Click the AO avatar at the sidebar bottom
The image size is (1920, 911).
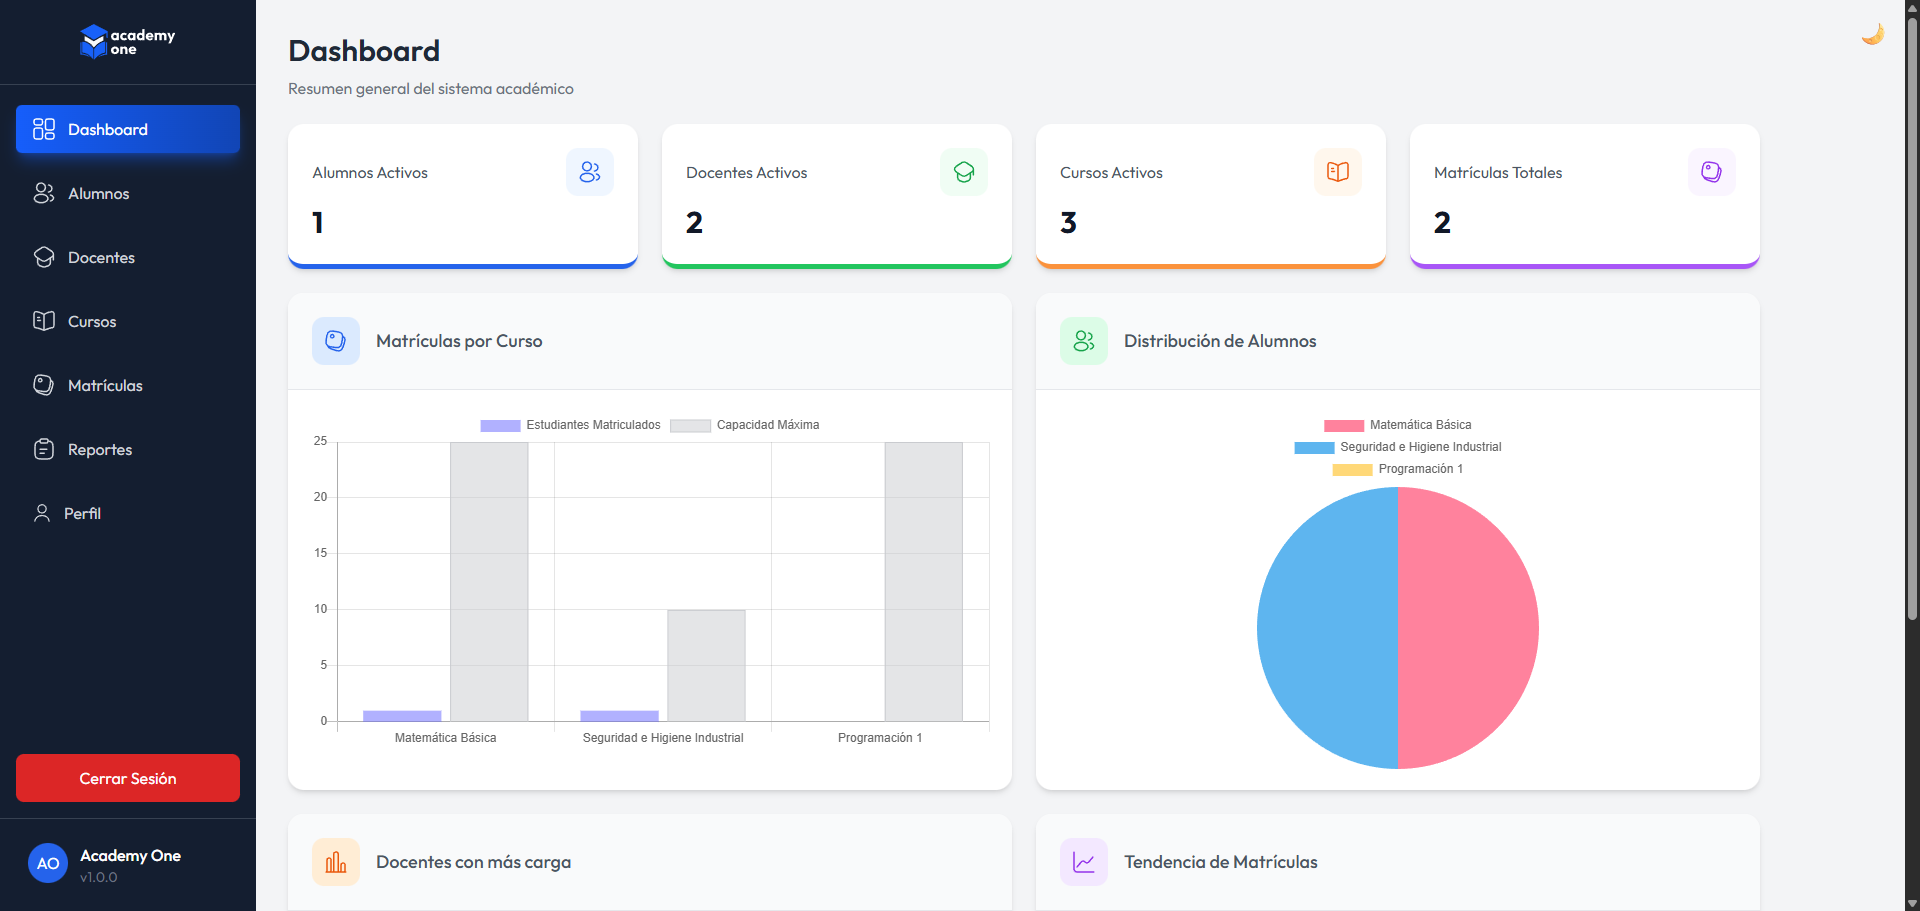(47, 863)
